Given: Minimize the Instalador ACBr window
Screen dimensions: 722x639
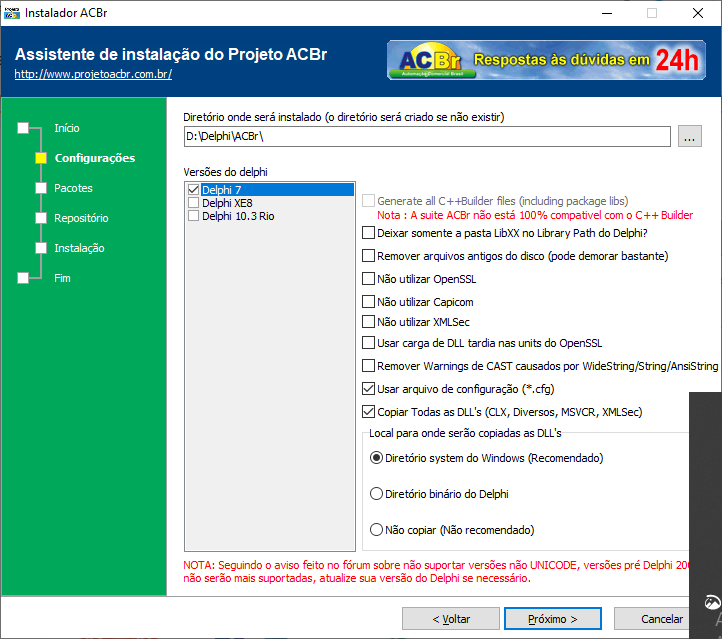Looking at the screenshot, I should pos(607,13).
